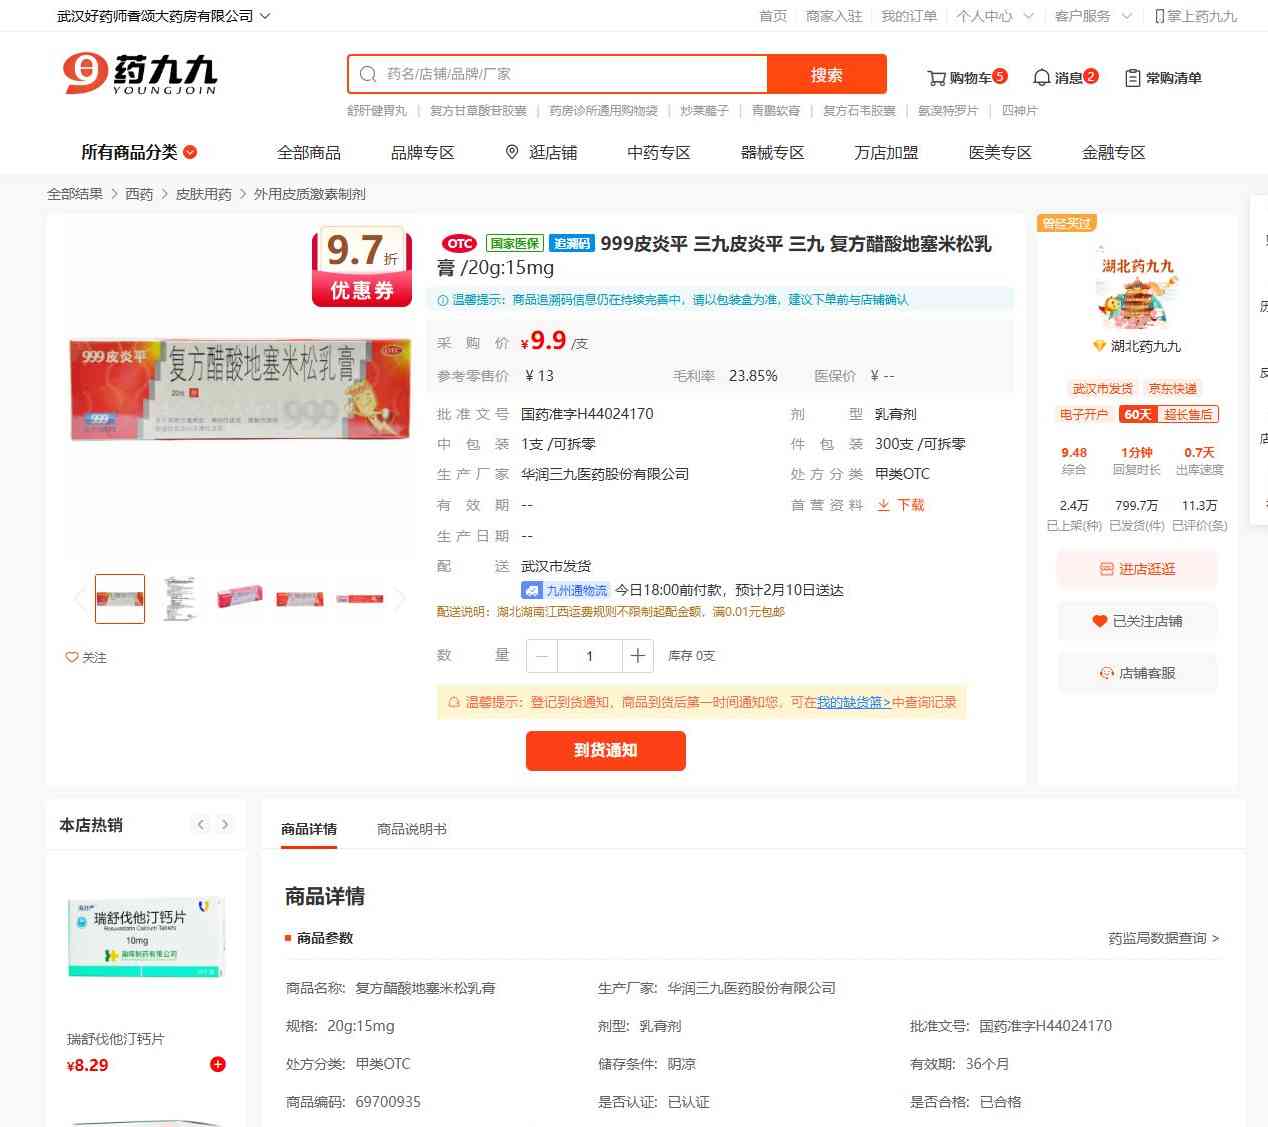
Task: Add 瑞舒伐他汀钙片 with red plus icon
Action: [218, 1064]
